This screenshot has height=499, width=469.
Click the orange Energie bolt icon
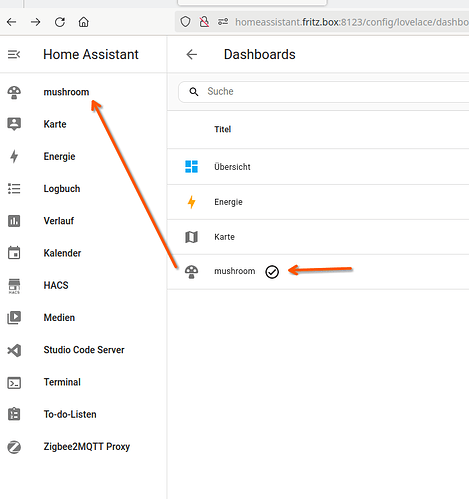[x=192, y=202]
